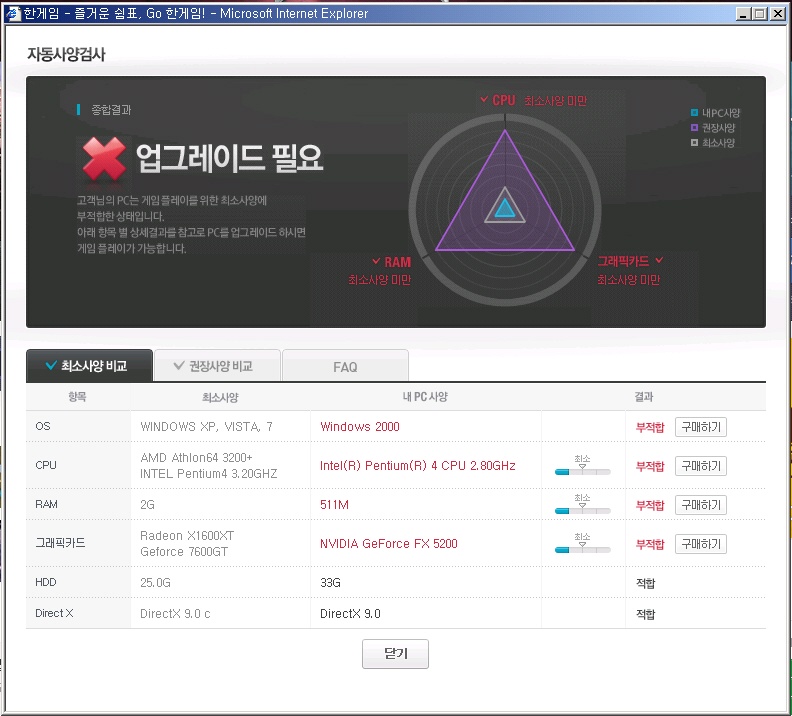Image resolution: width=792 pixels, height=716 pixels.
Task: Click the RAM label on radar chart
Action: click(398, 262)
